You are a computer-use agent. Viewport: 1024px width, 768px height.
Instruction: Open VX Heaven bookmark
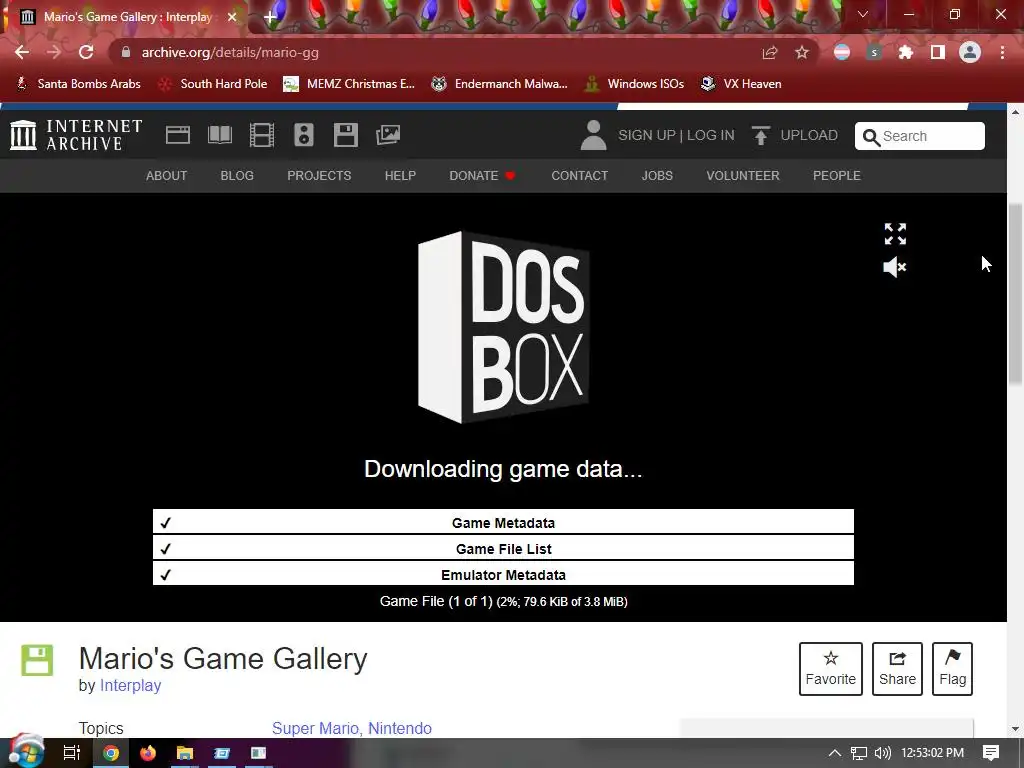pyautogui.click(x=741, y=84)
